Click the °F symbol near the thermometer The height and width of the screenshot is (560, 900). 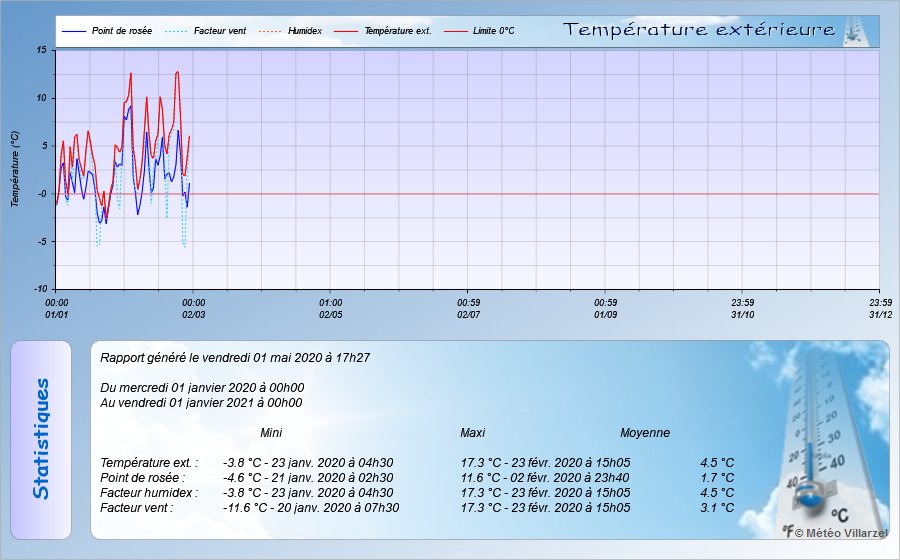tap(788, 532)
